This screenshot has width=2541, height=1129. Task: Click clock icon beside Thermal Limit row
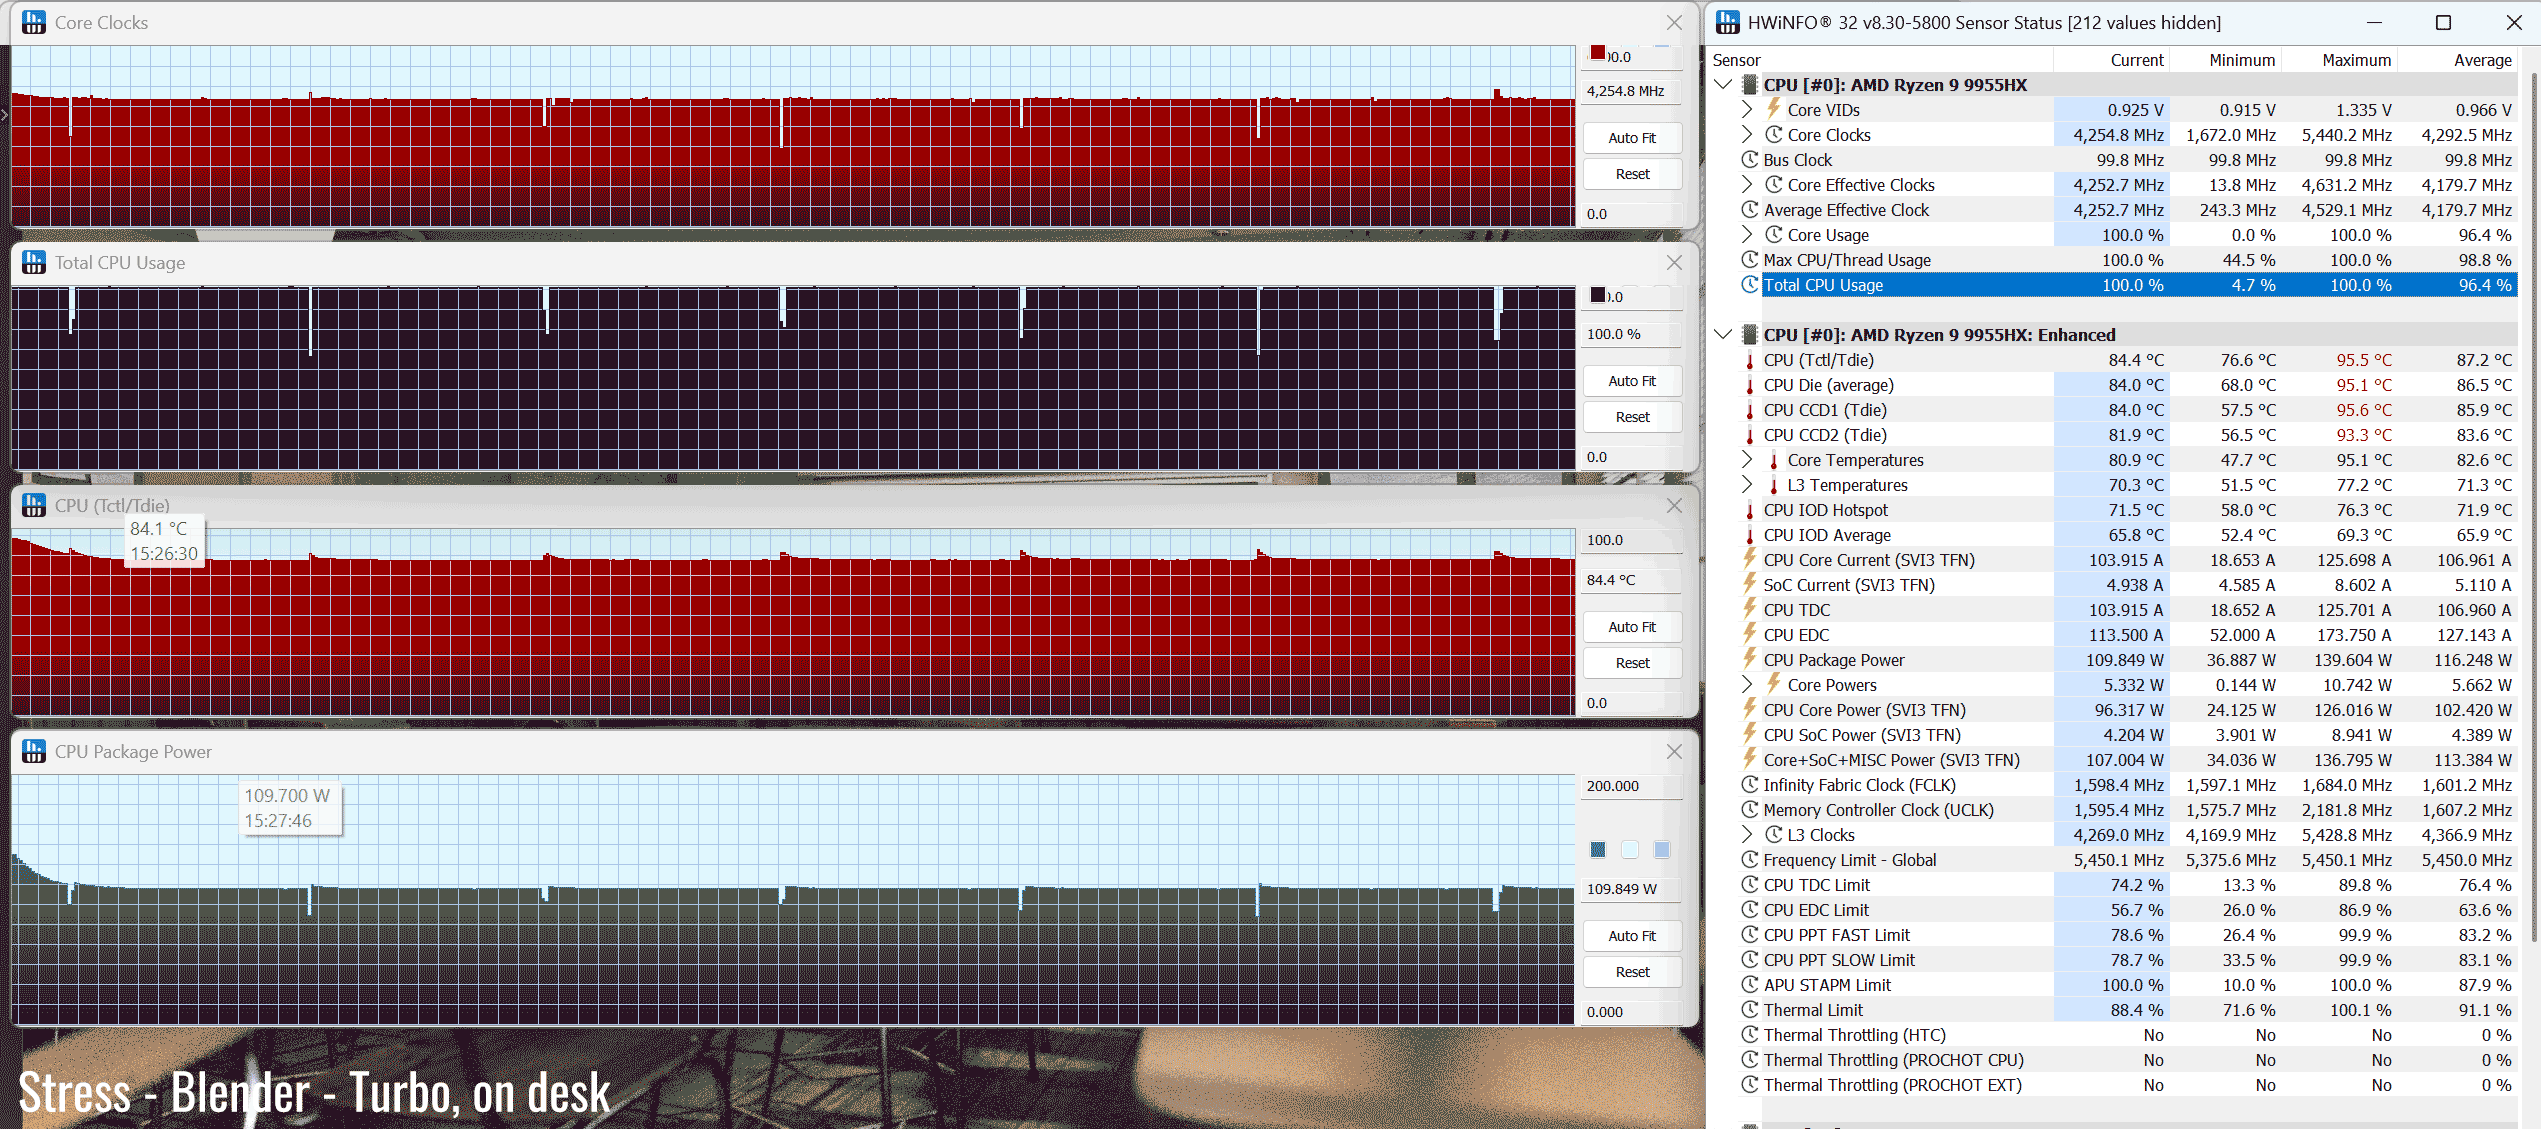pos(1749,1010)
